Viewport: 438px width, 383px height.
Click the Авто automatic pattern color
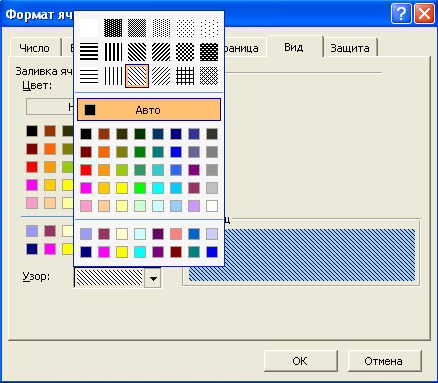149,109
